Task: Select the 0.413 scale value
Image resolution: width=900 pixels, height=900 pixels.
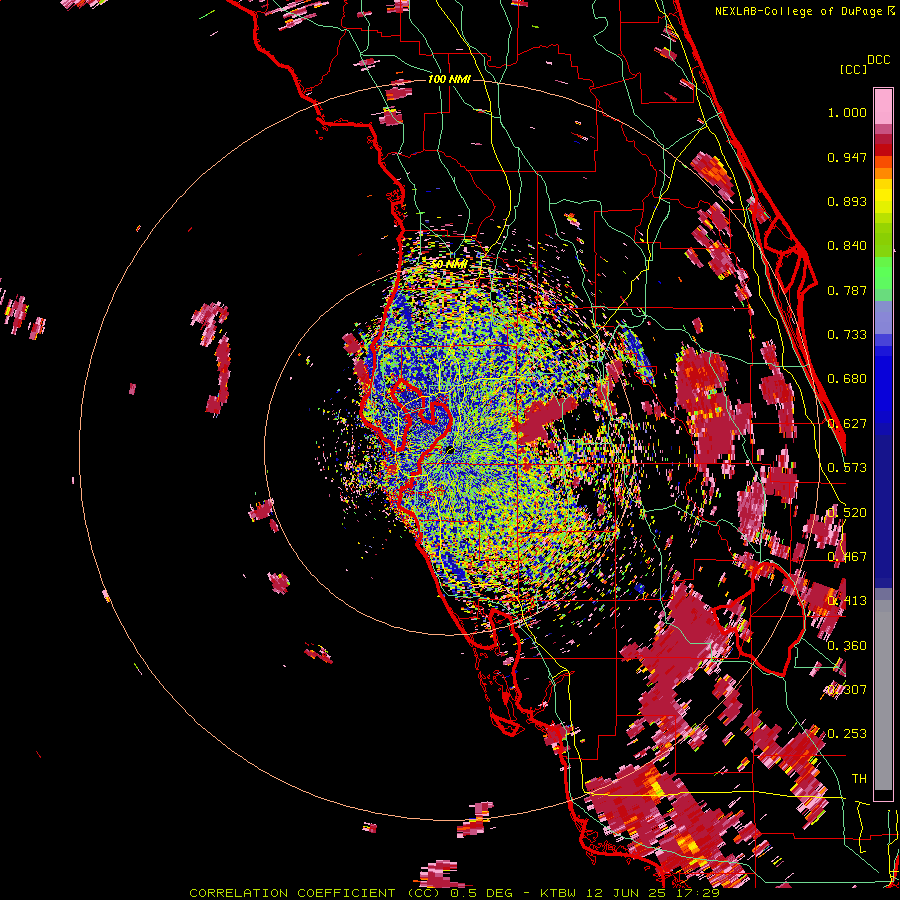Action: [x=847, y=601]
